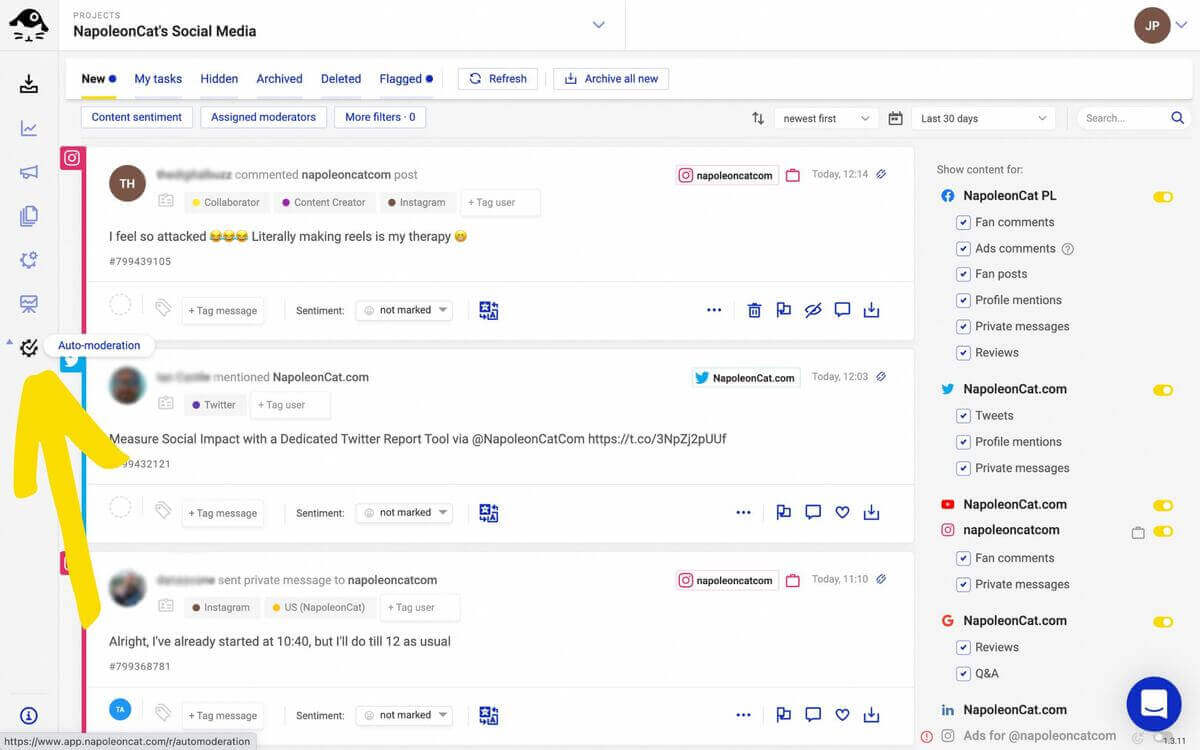This screenshot has height=750, width=1200.
Task: Flag the Twitter mention message
Action: [784, 512]
